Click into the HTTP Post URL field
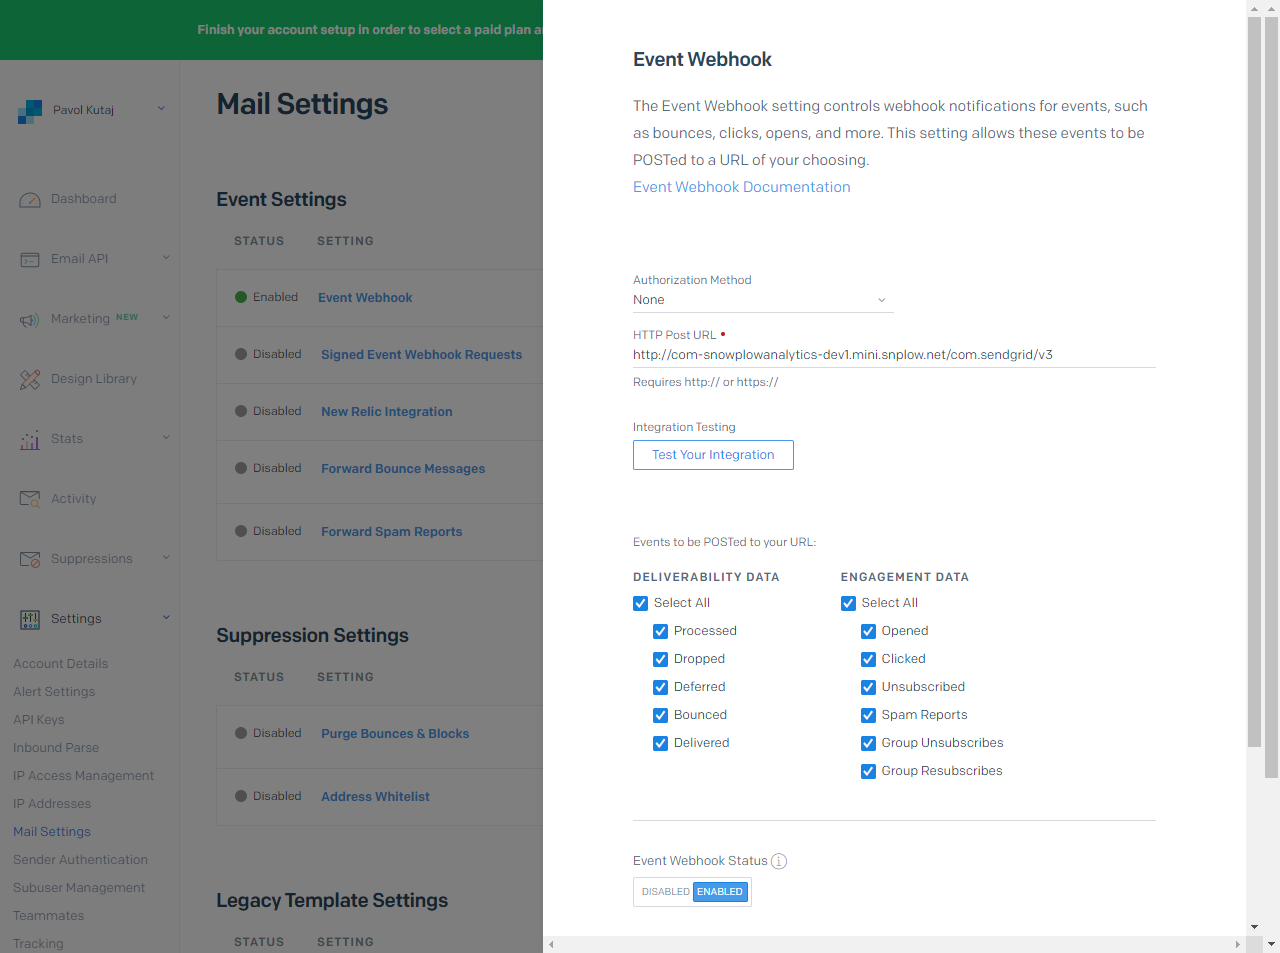Screen dimensions: 1280x953 [893, 355]
